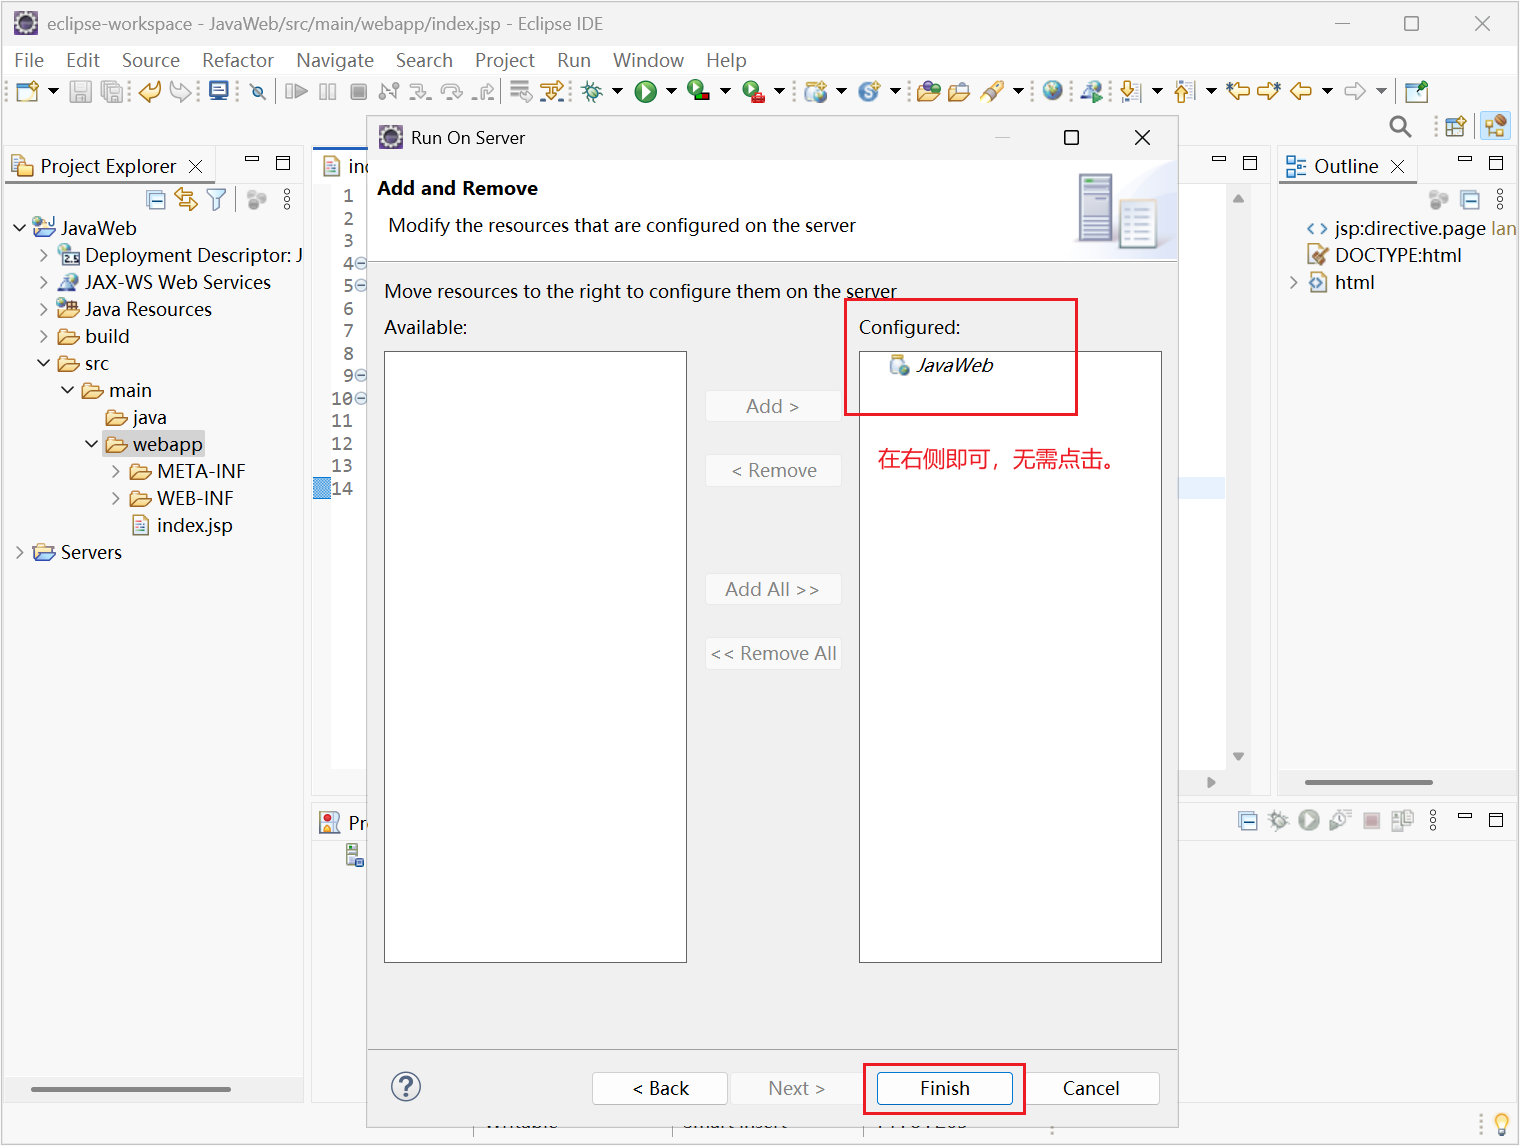This screenshot has height=1146, width=1520.
Task: Click the Next Annotation icon
Action: click(1130, 92)
